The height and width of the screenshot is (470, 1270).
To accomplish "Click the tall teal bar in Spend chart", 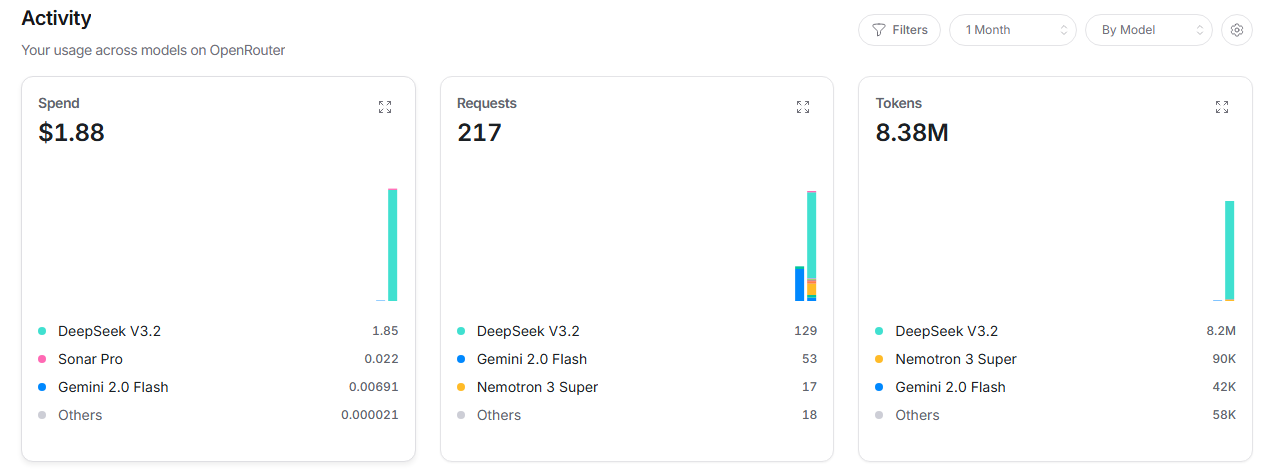I will tap(392, 245).
